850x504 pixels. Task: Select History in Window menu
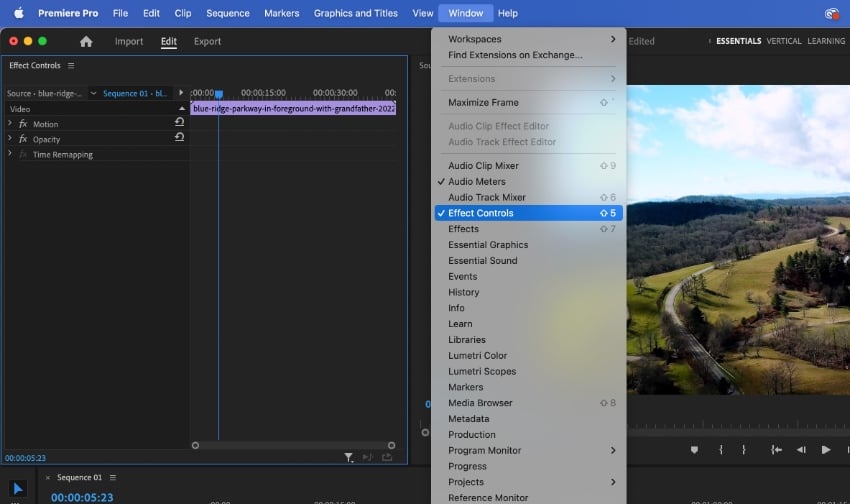529,292
